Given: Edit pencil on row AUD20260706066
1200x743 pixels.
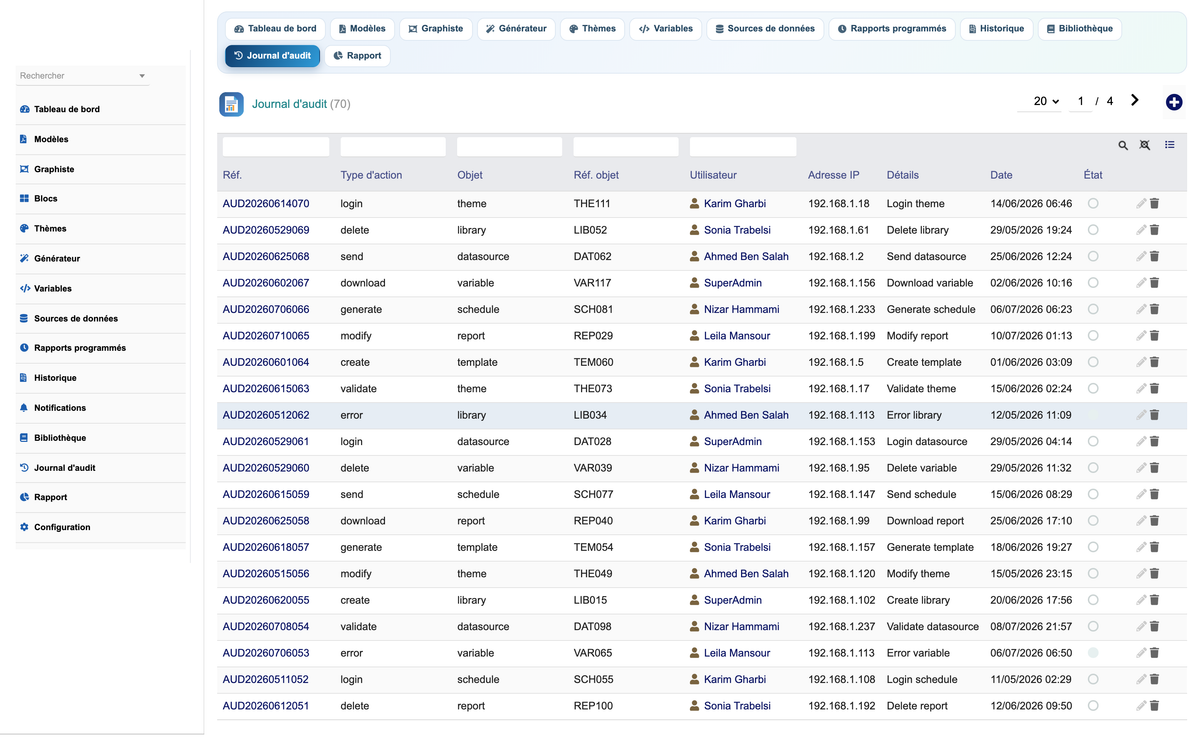Looking at the screenshot, I should (x=1141, y=310).
